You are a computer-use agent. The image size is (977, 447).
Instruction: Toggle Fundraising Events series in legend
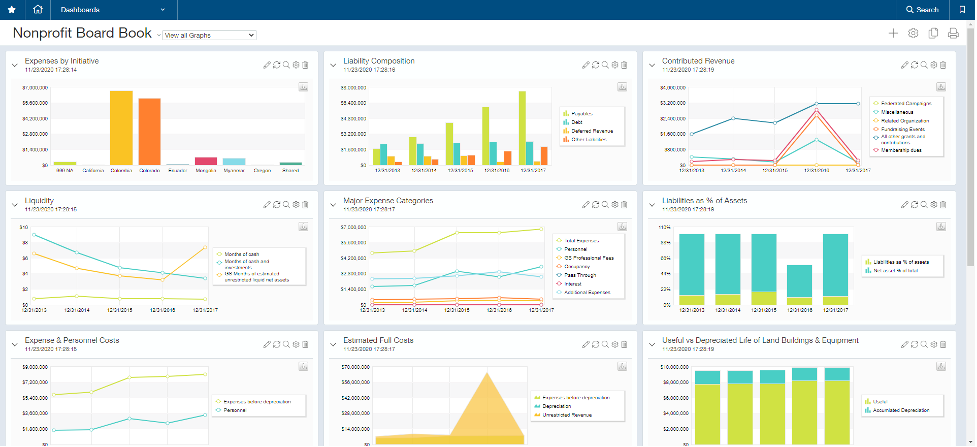point(898,129)
